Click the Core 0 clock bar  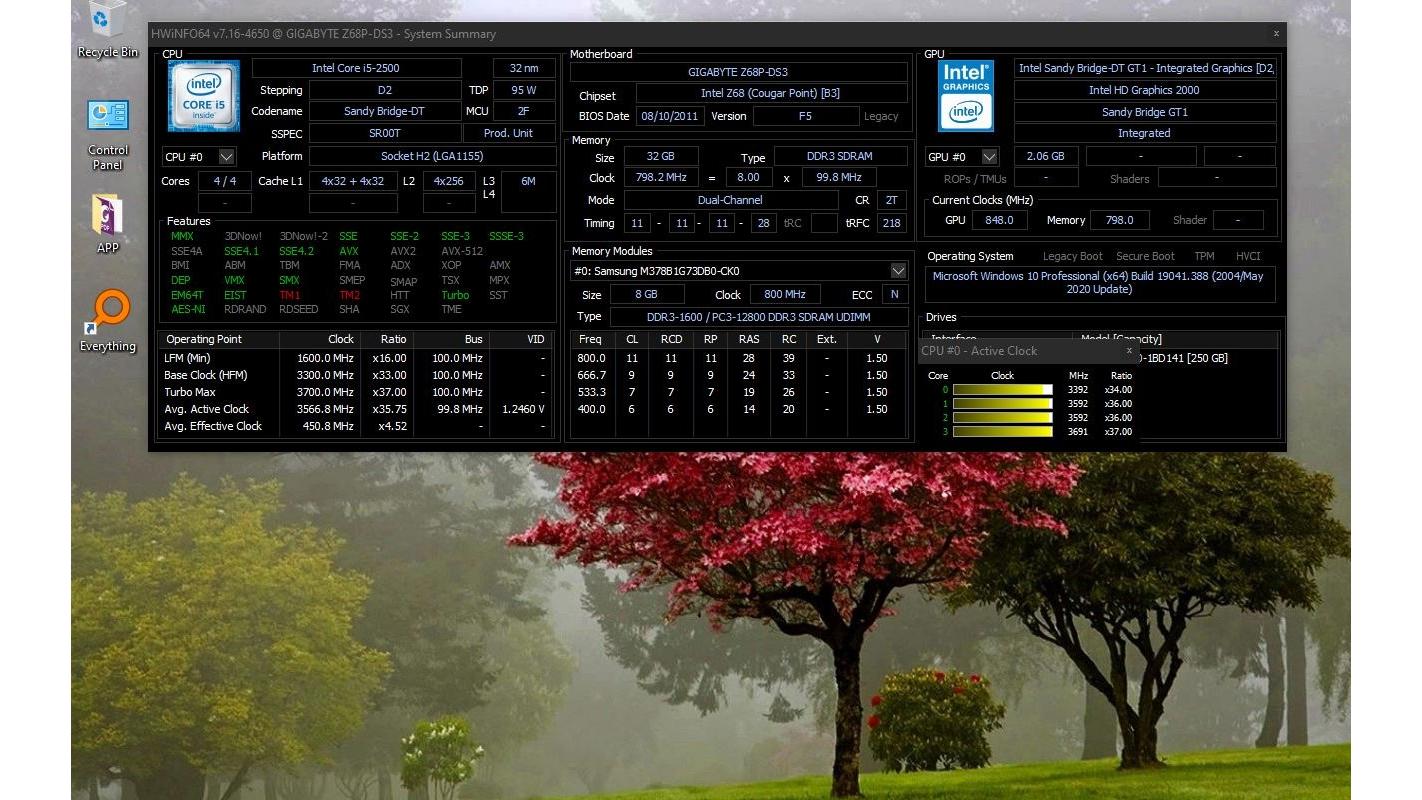[x=1002, y=390]
